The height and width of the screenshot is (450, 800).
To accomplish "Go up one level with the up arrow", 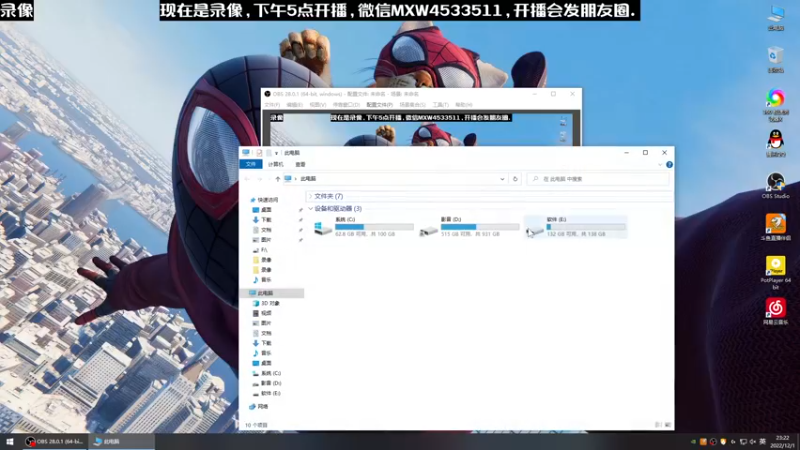I will (278, 179).
